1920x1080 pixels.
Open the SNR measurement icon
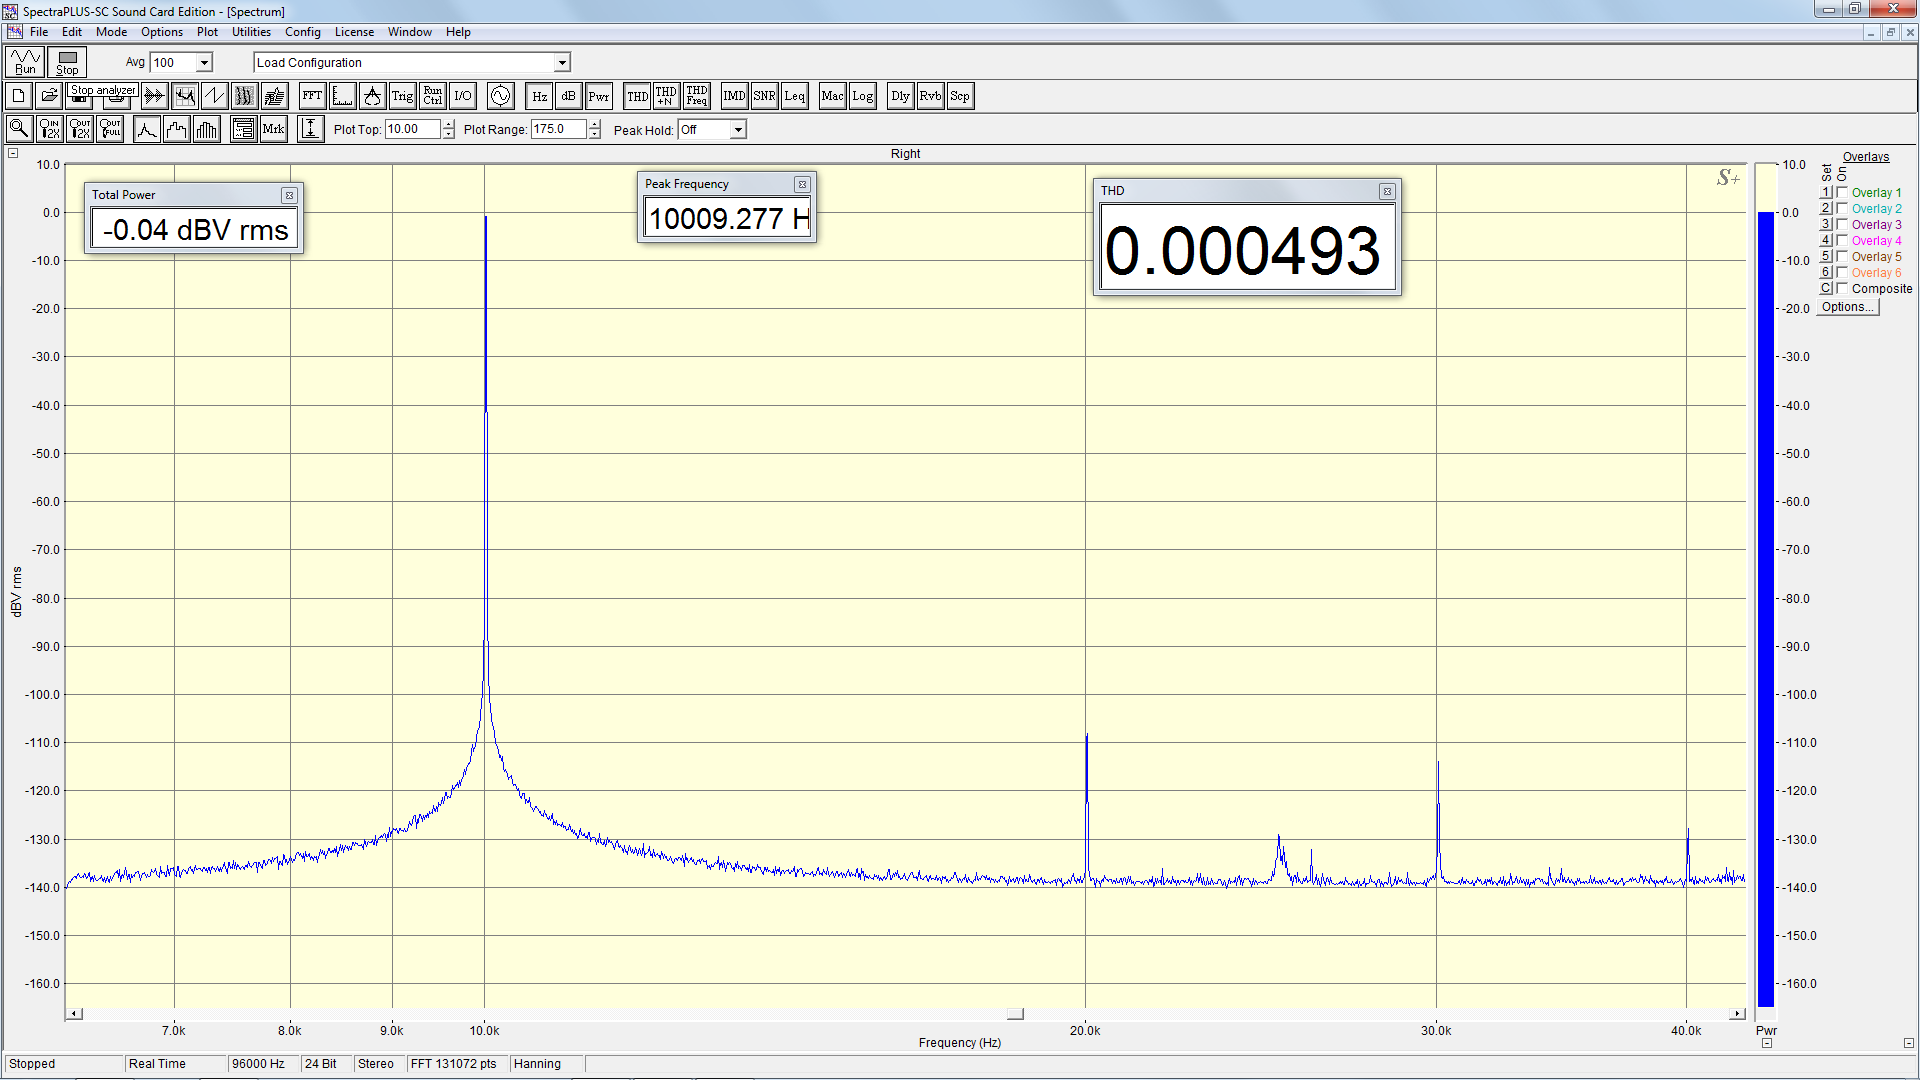[764, 96]
